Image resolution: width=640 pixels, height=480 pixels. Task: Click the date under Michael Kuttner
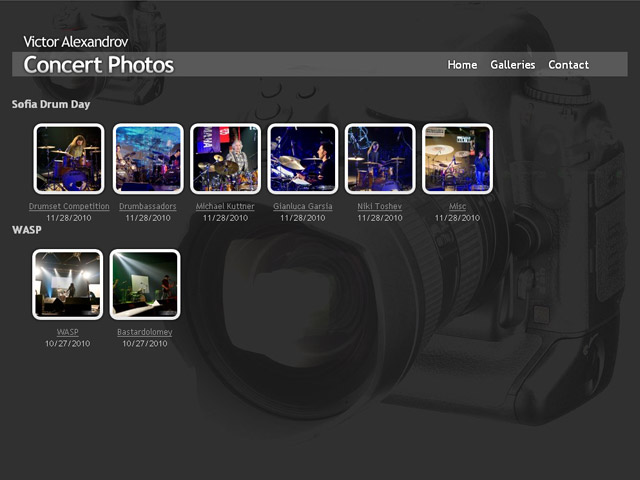pos(225,218)
